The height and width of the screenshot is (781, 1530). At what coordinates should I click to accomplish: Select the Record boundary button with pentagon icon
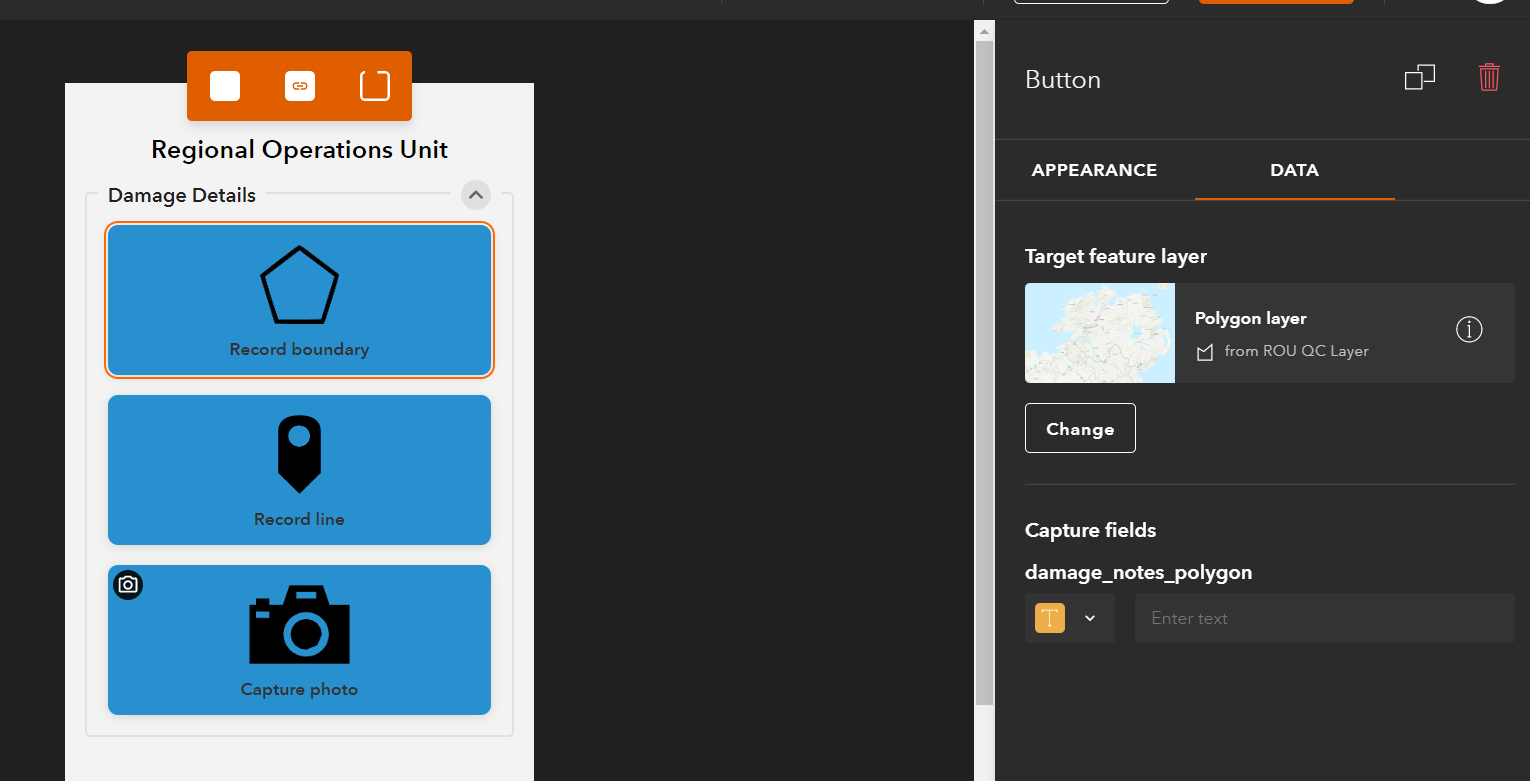click(x=299, y=300)
